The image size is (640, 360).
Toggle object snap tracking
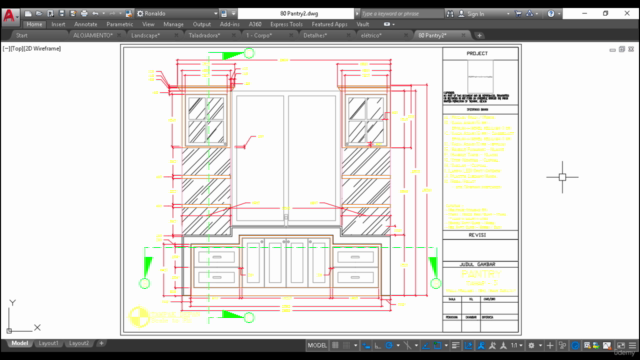point(426,345)
